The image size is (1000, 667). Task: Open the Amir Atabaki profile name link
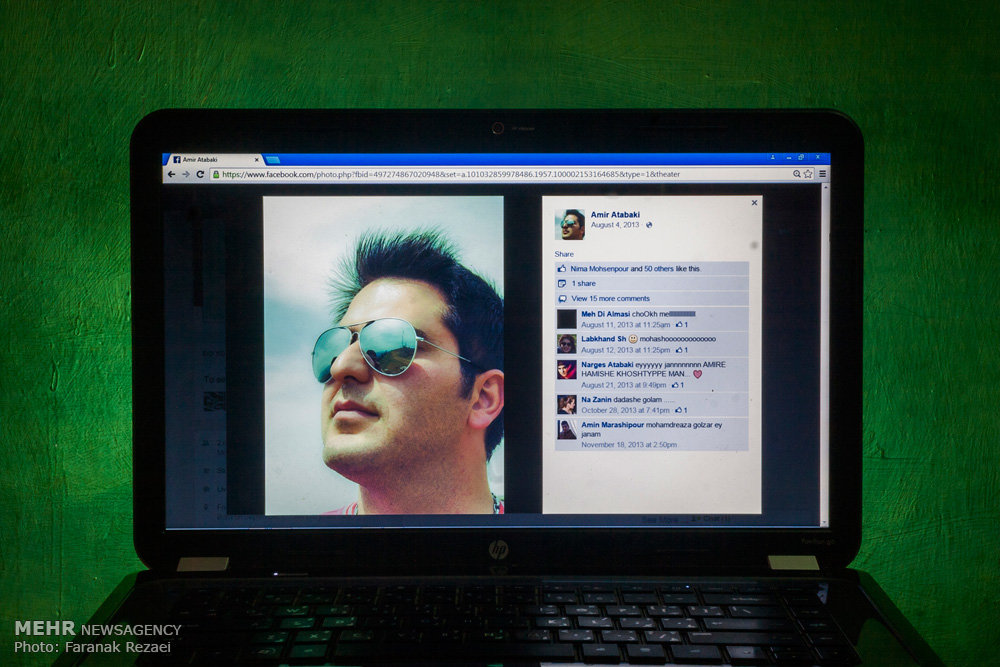(615, 215)
